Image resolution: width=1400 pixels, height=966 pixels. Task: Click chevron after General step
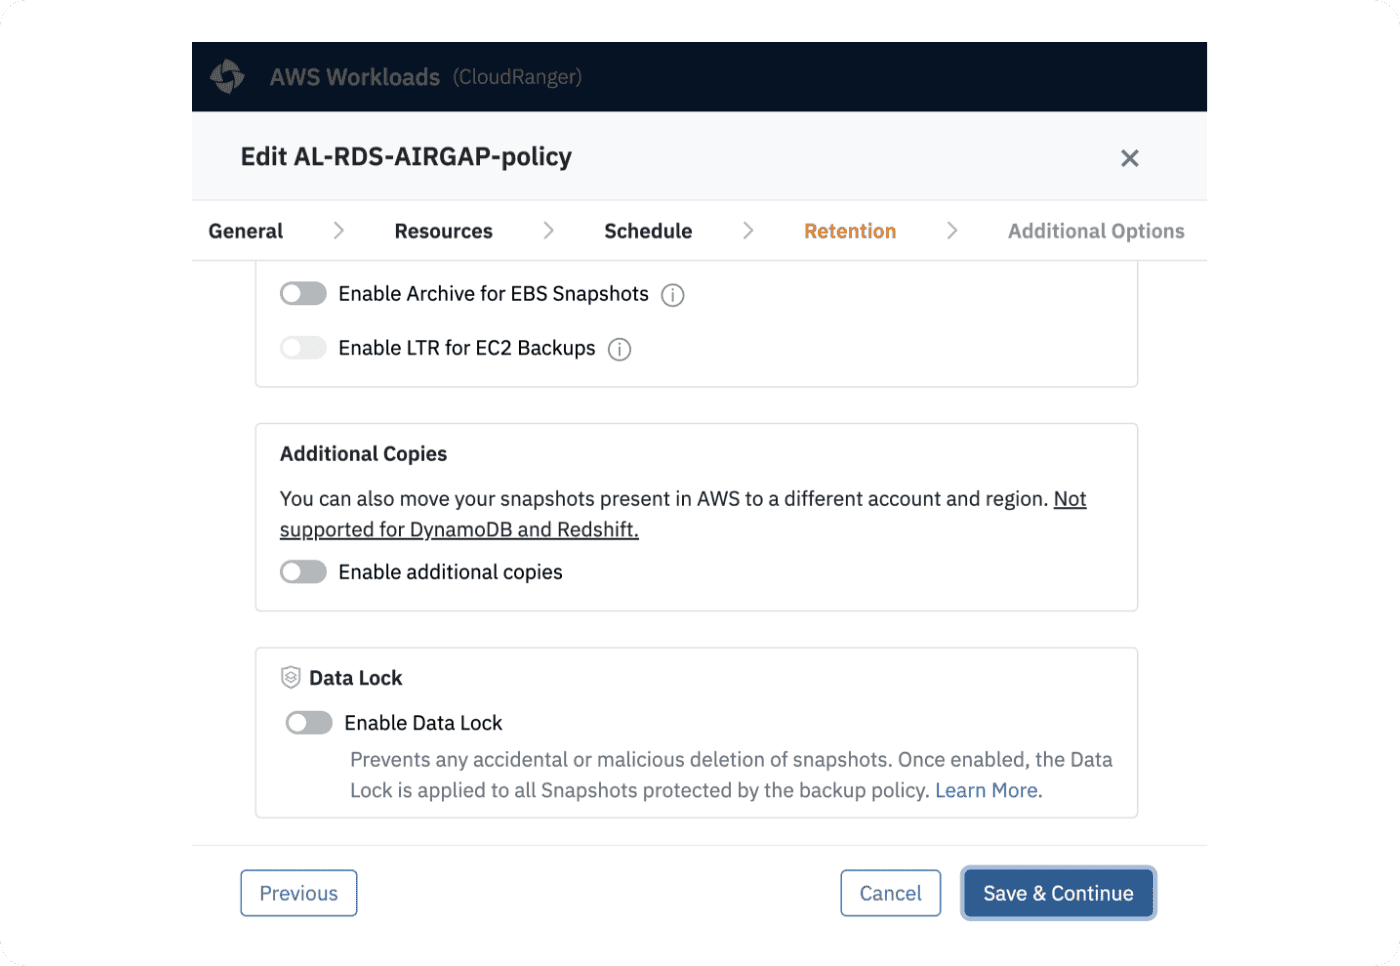339,231
